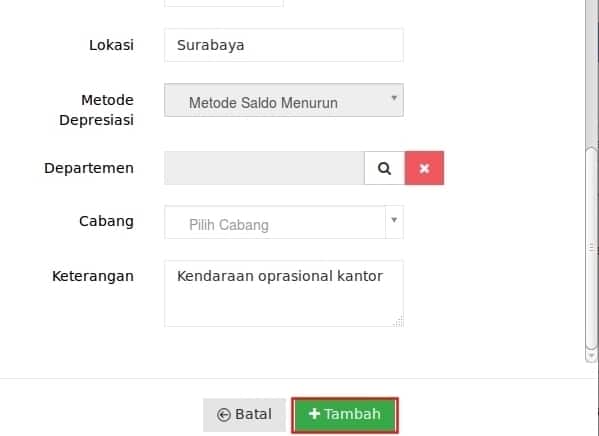Click the arrow on Metode Saldo Menurun
Image resolution: width=599 pixels, height=436 pixels.
(394, 98)
